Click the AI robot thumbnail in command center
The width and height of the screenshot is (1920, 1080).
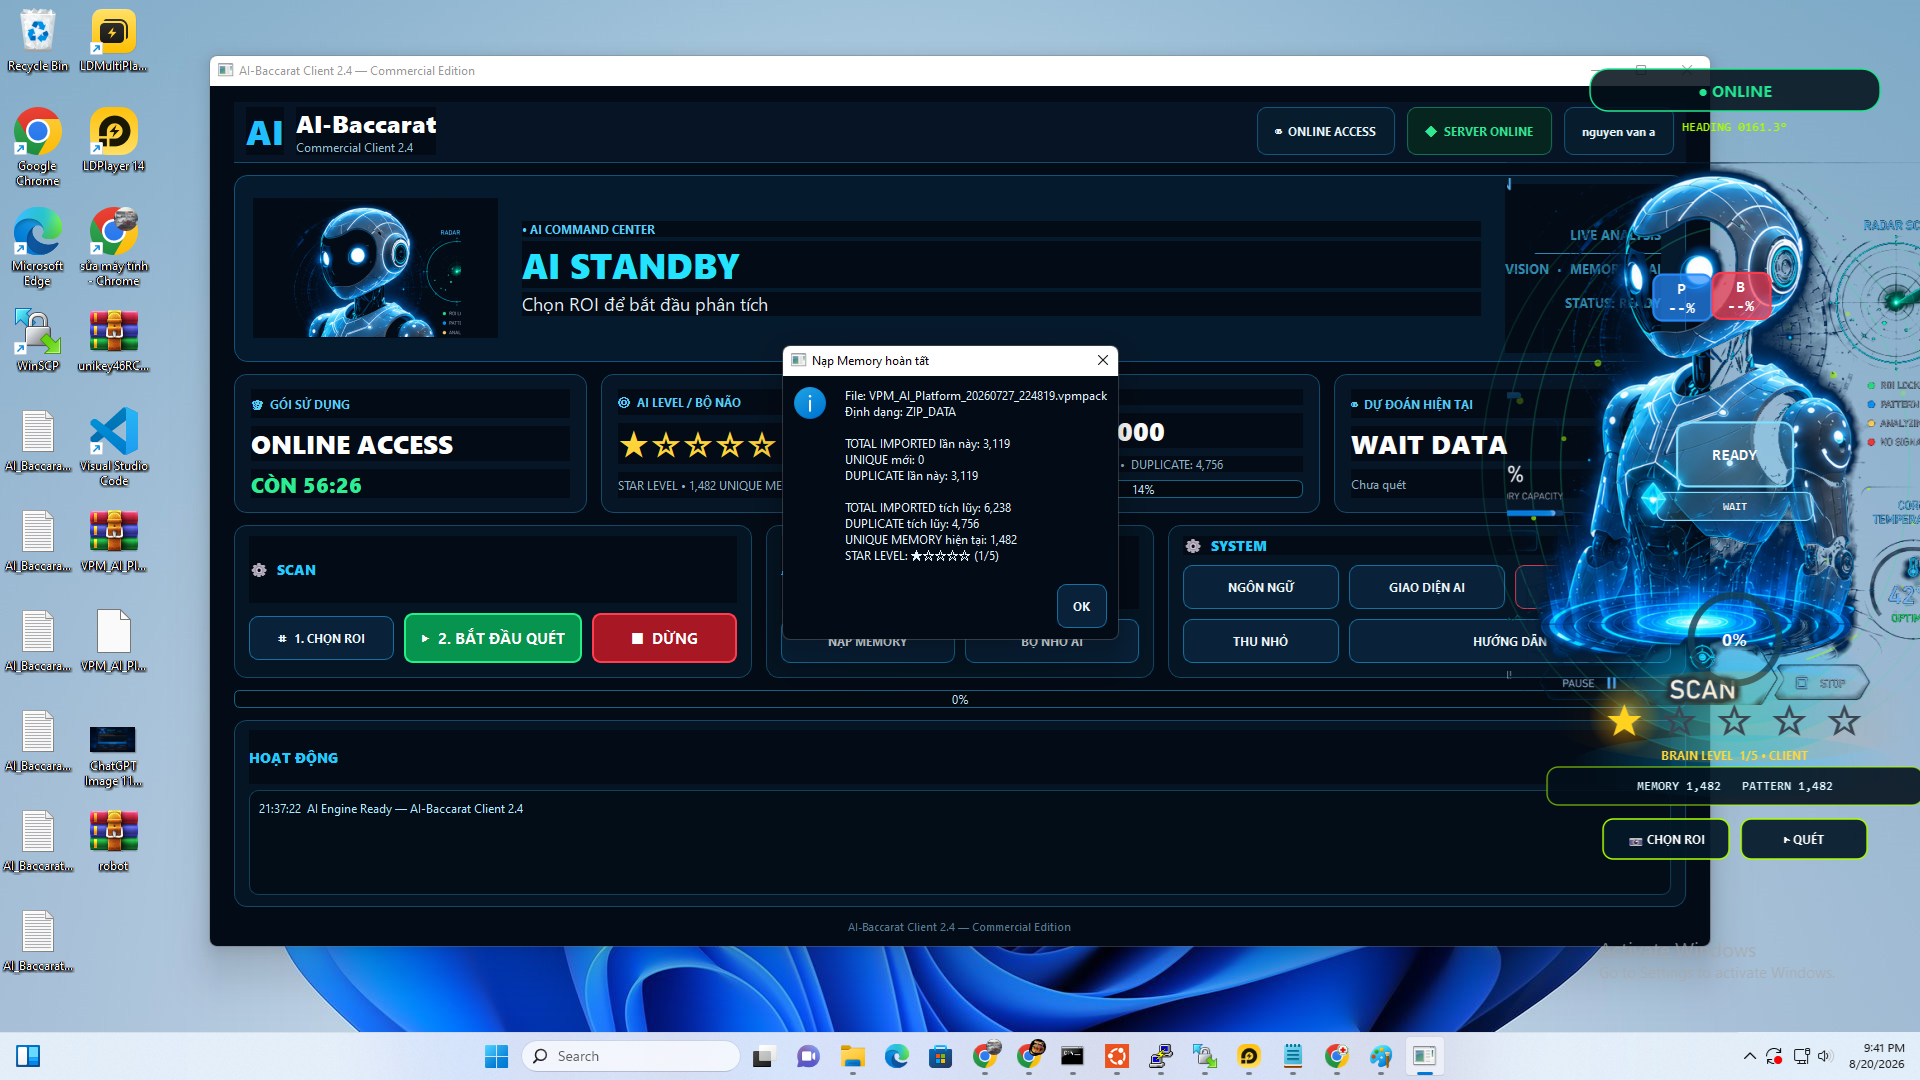(x=375, y=267)
